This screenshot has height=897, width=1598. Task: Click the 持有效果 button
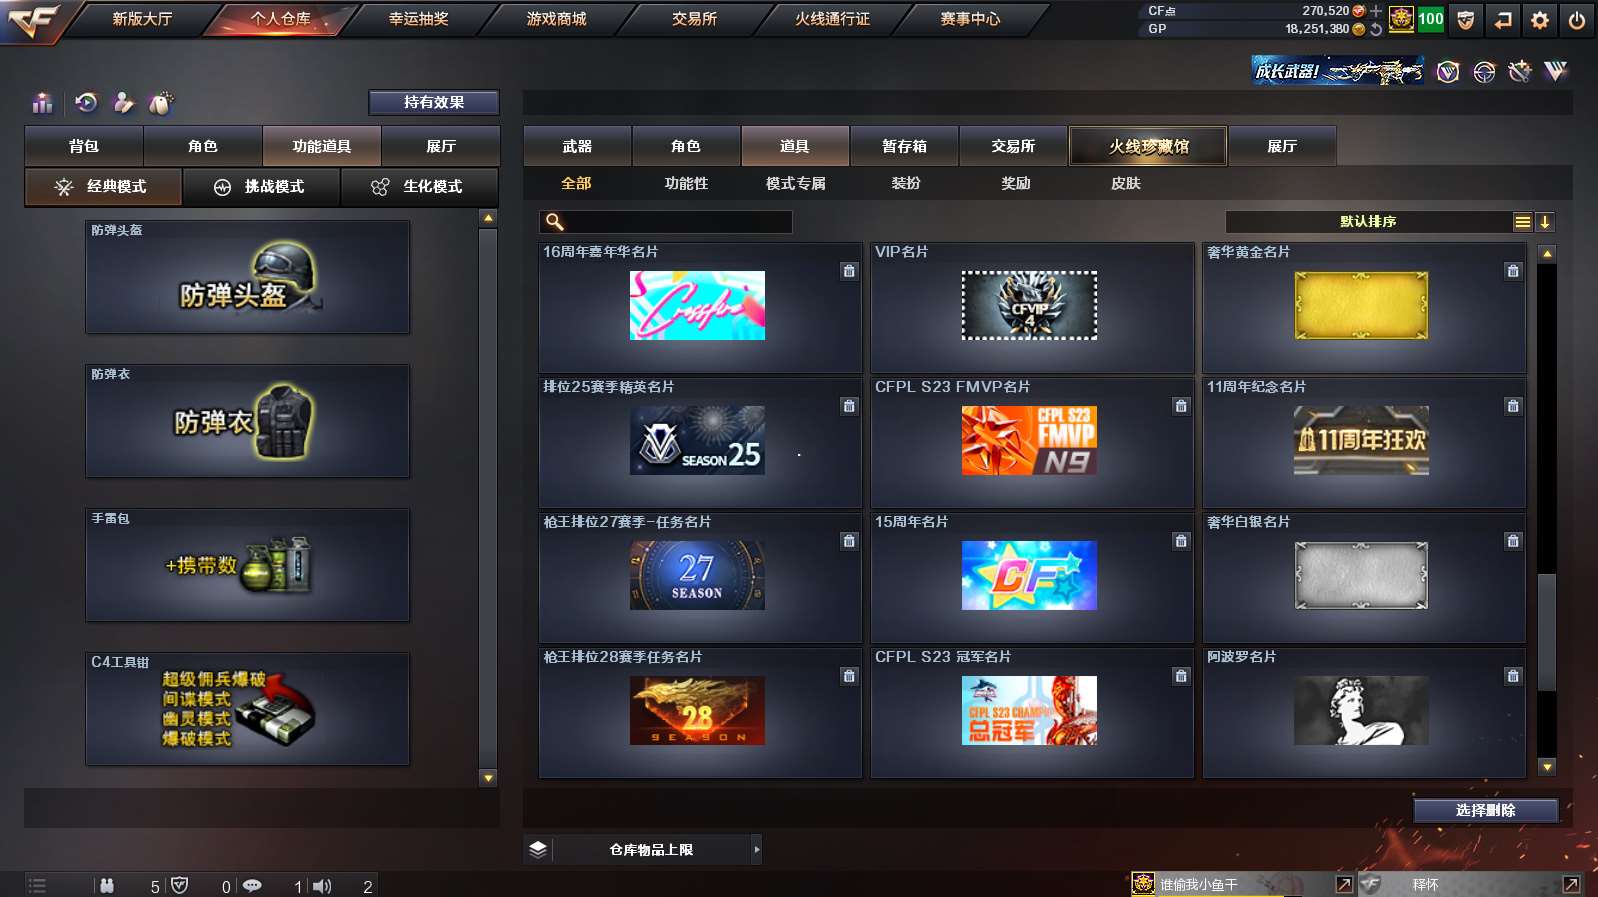click(434, 102)
